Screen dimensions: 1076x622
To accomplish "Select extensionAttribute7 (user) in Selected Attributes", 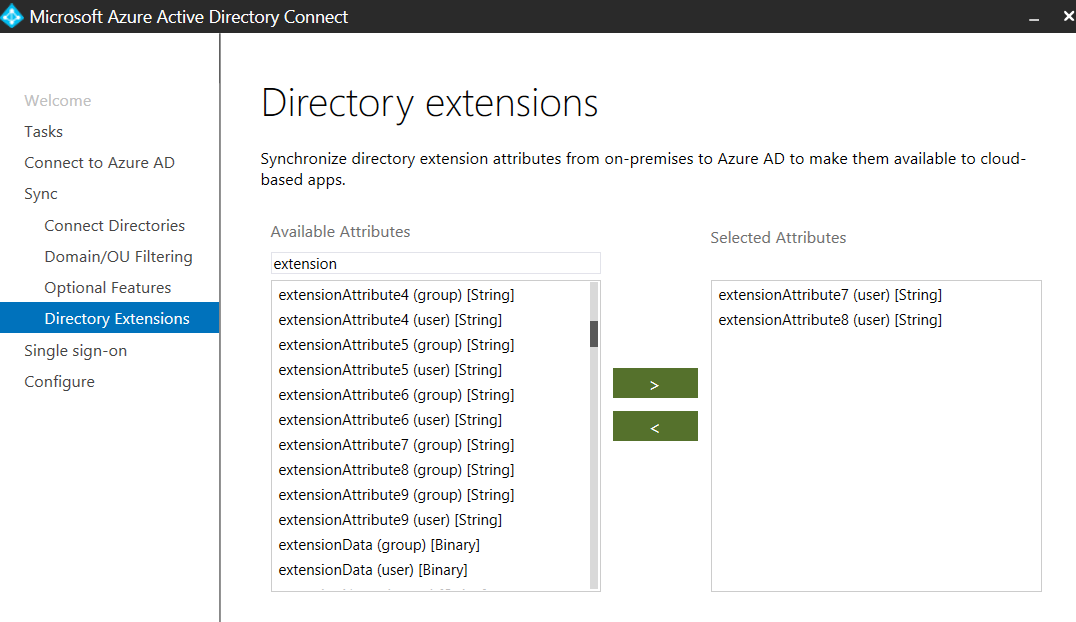I will [x=827, y=294].
